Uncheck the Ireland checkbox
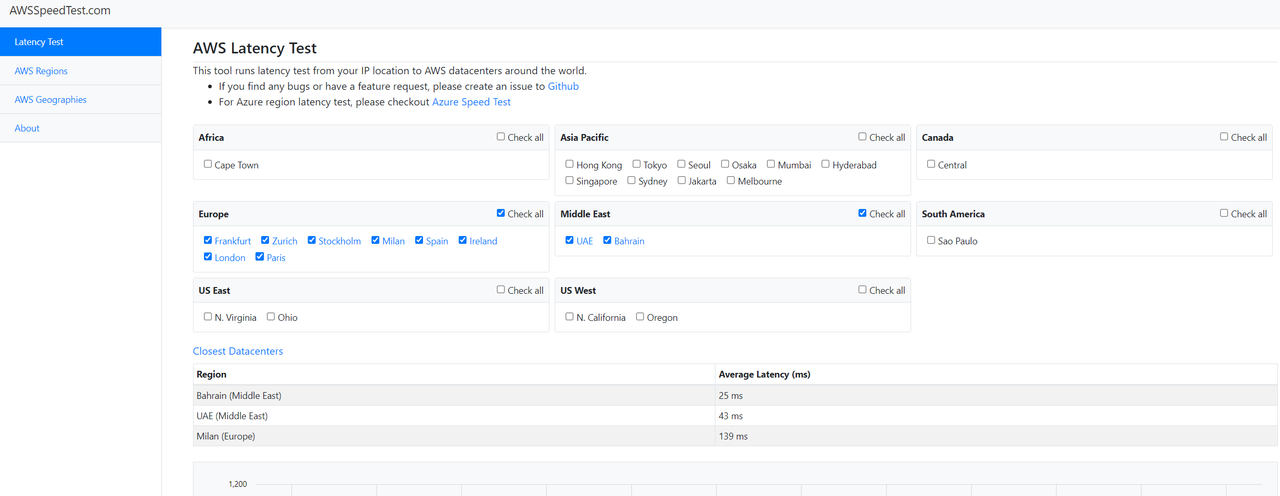Image resolution: width=1280 pixels, height=496 pixels. coord(463,240)
